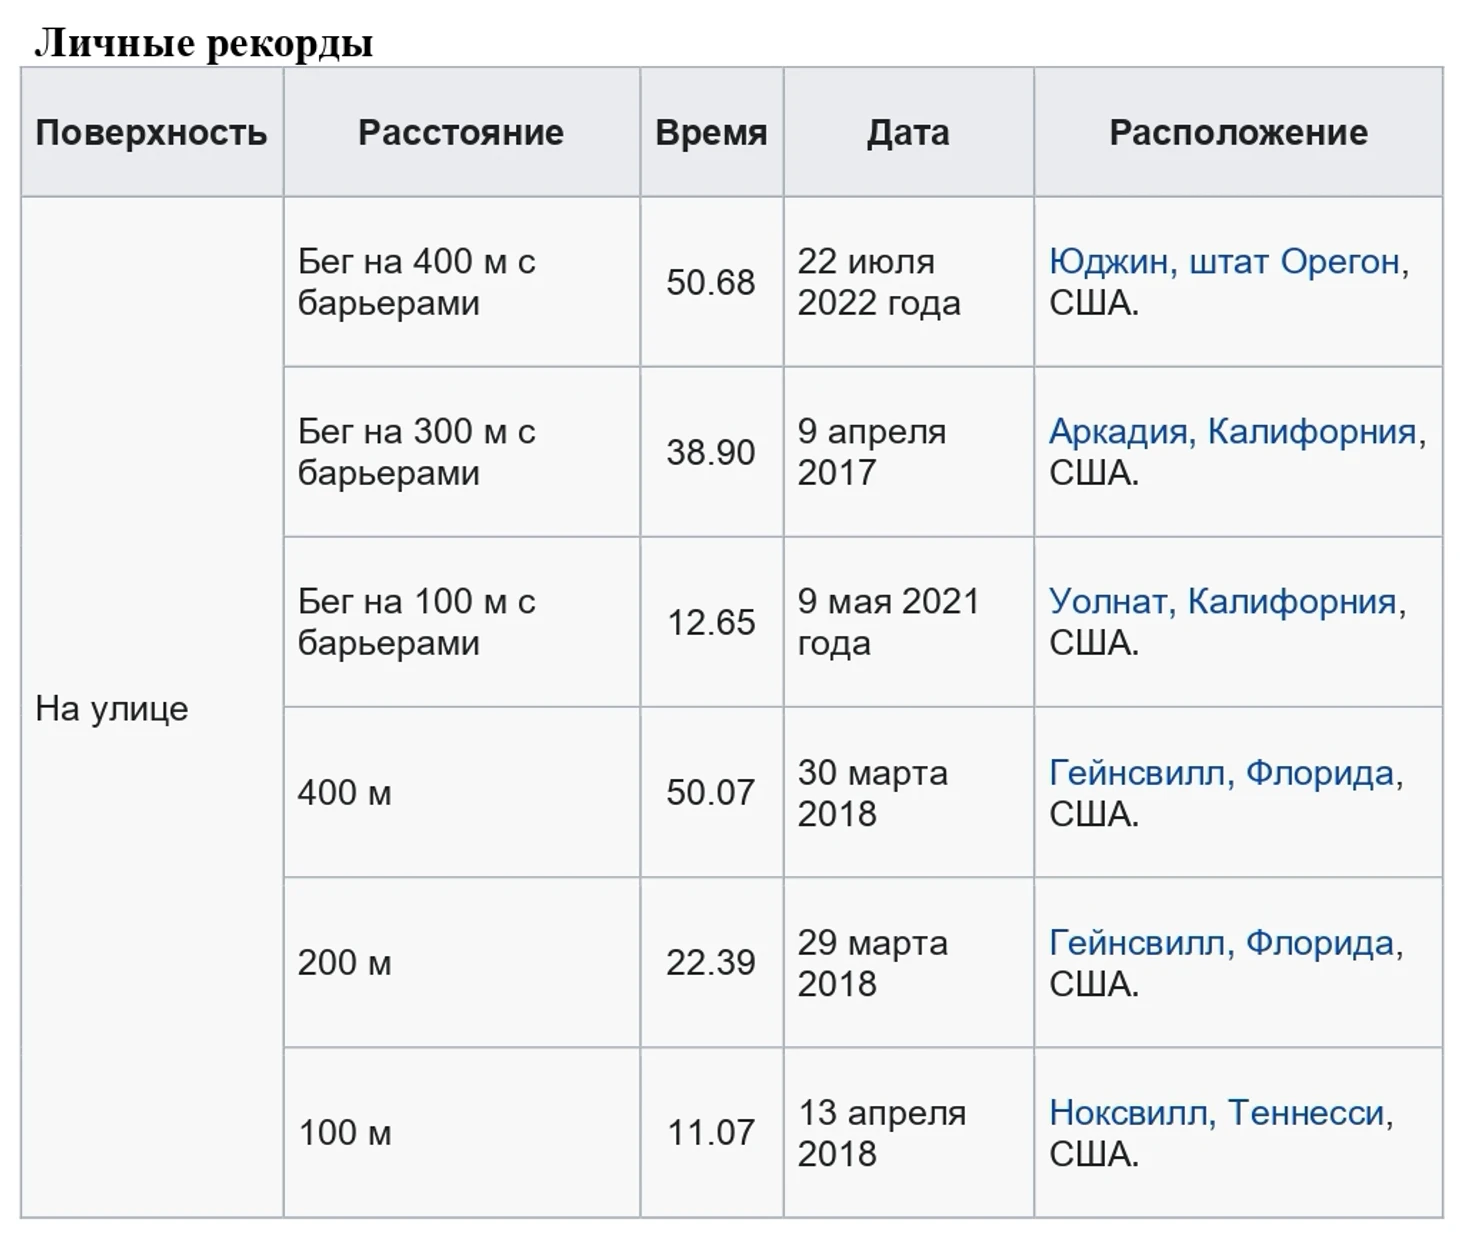
Task: Click the 9 мая 2021 года date cell
Action: pos(888,622)
